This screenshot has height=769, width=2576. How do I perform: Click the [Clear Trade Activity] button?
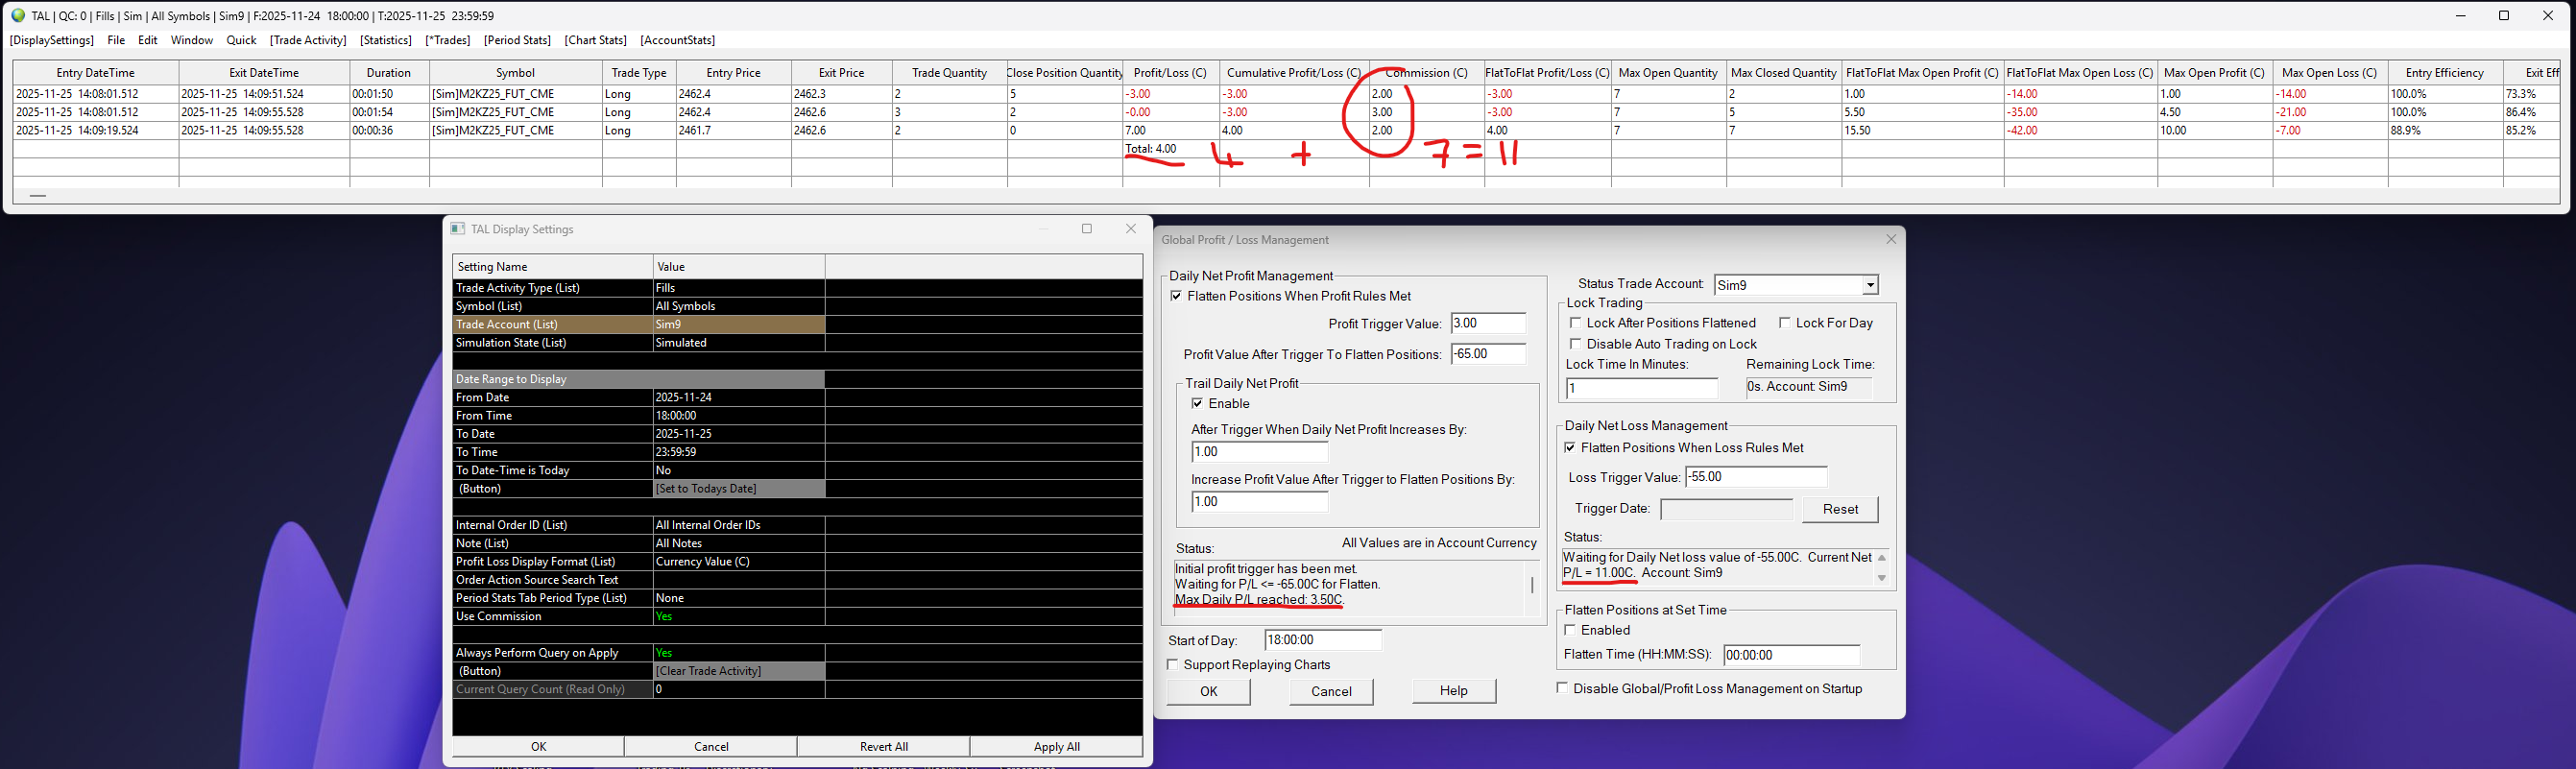(738, 671)
